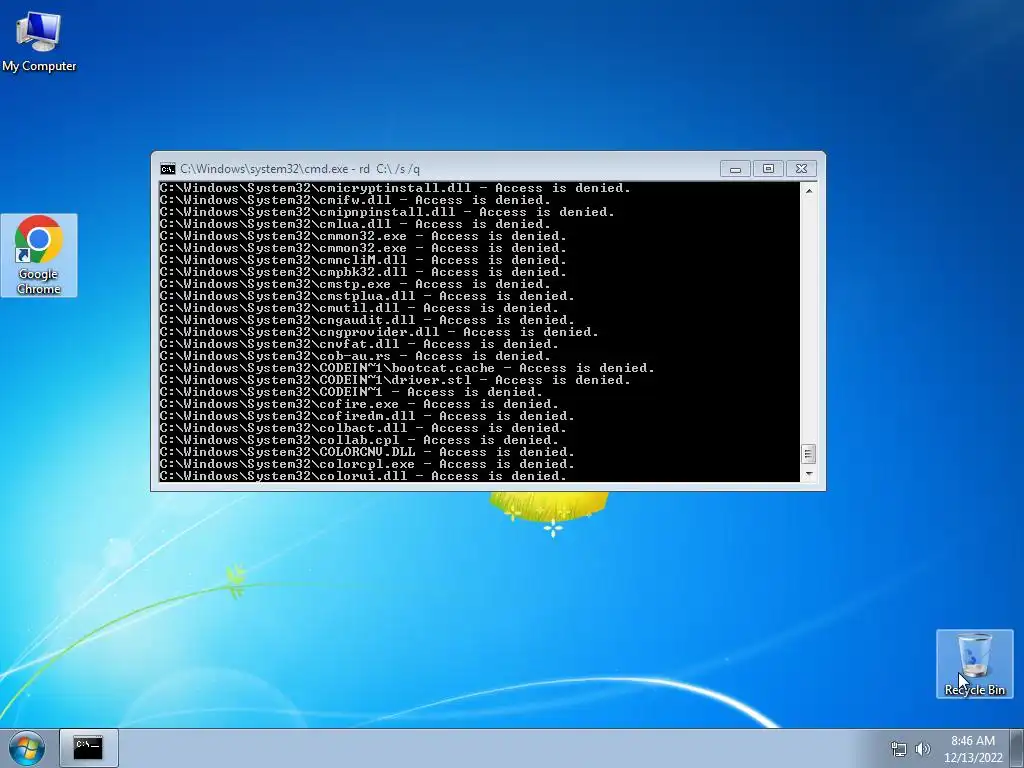Screen dimensions: 1024x768
Task: Close the cmd.exe window
Action: coord(801,169)
